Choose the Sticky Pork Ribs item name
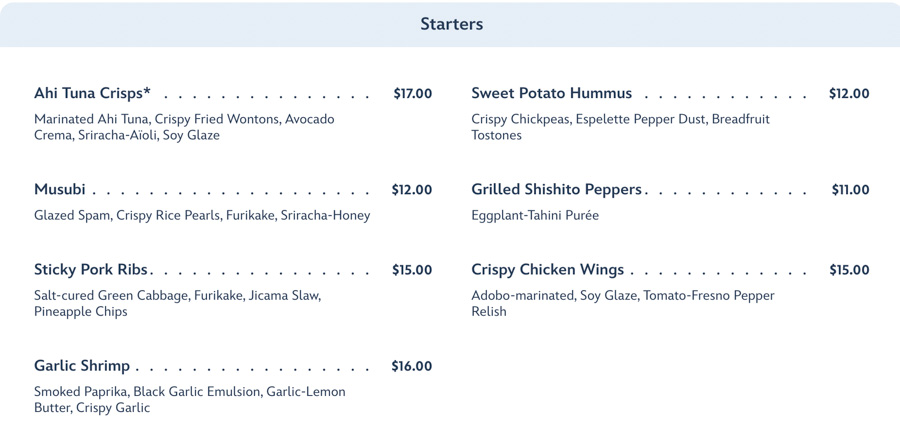The image size is (900, 447). tap(91, 270)
